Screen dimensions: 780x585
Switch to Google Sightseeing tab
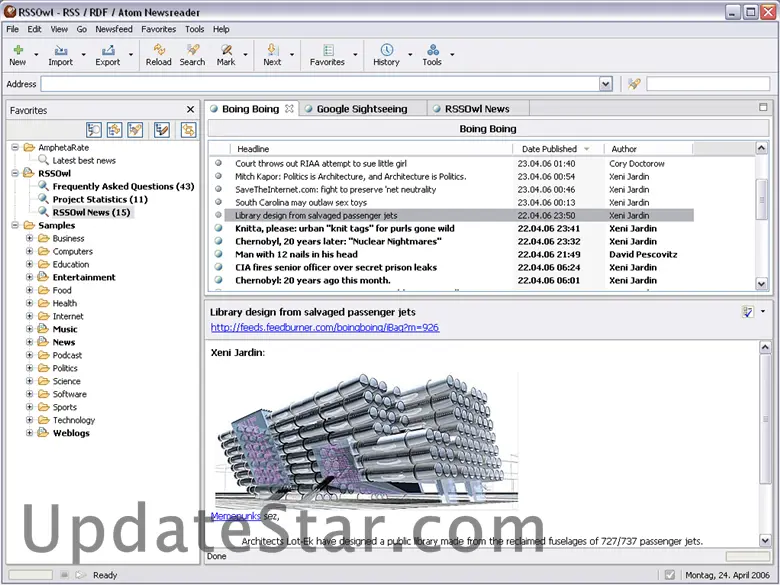click(362, 108)
